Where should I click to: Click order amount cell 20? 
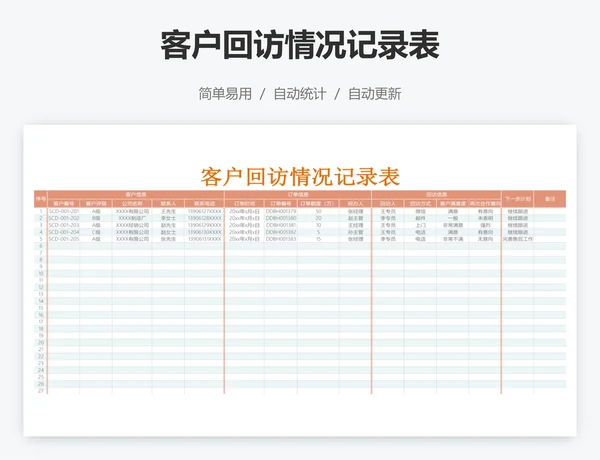318,218
